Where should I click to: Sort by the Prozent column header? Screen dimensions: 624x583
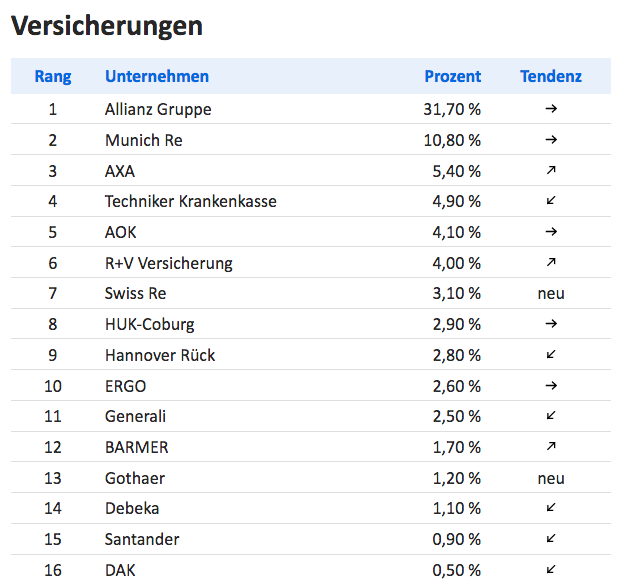453,76
